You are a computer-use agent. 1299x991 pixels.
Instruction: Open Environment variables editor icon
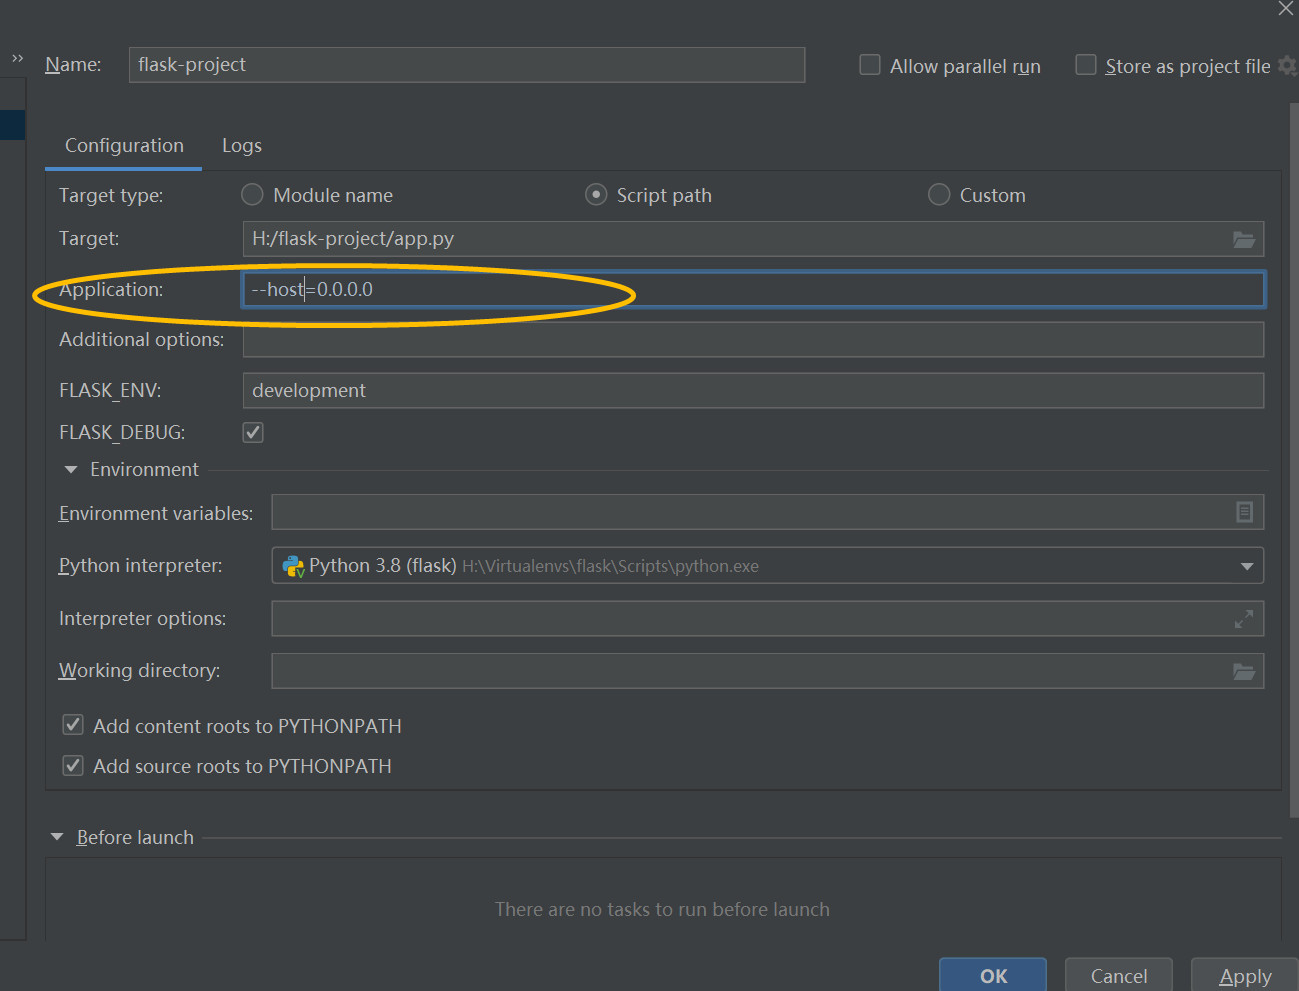(1244, 512)
